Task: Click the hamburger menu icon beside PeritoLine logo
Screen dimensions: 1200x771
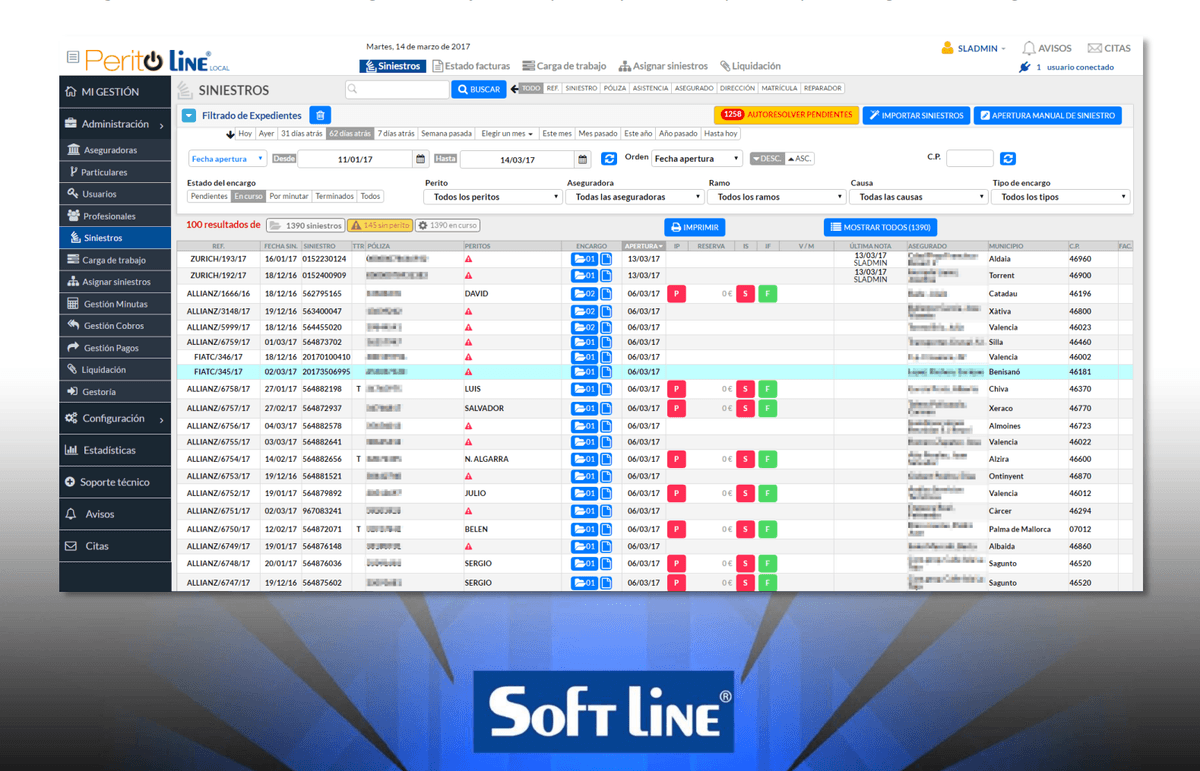Action: (x=72, y=57)
